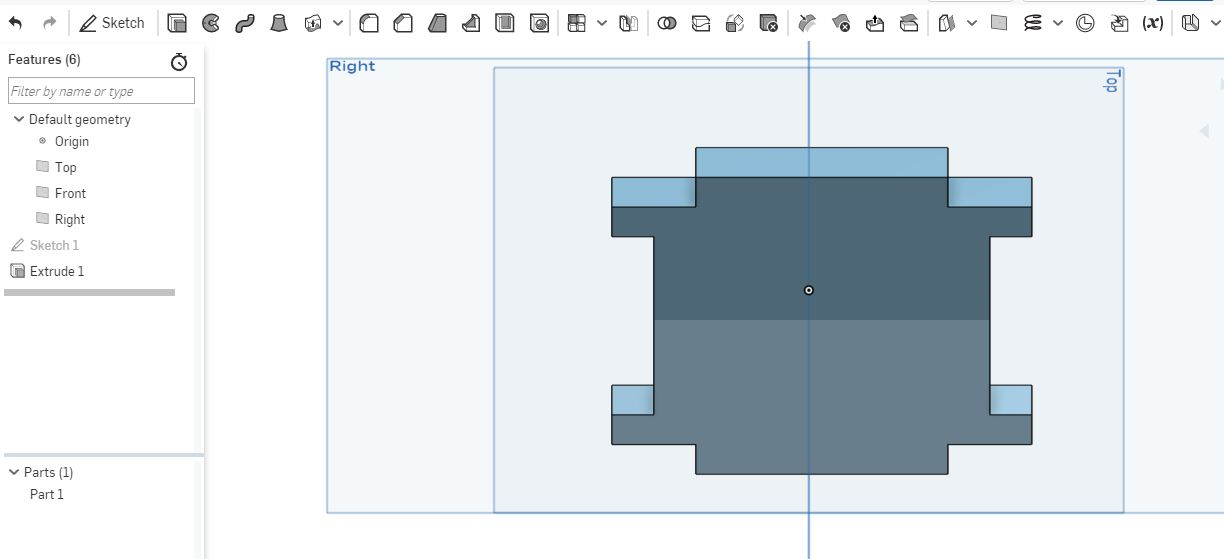Select the Move face tool

point(875,23)
